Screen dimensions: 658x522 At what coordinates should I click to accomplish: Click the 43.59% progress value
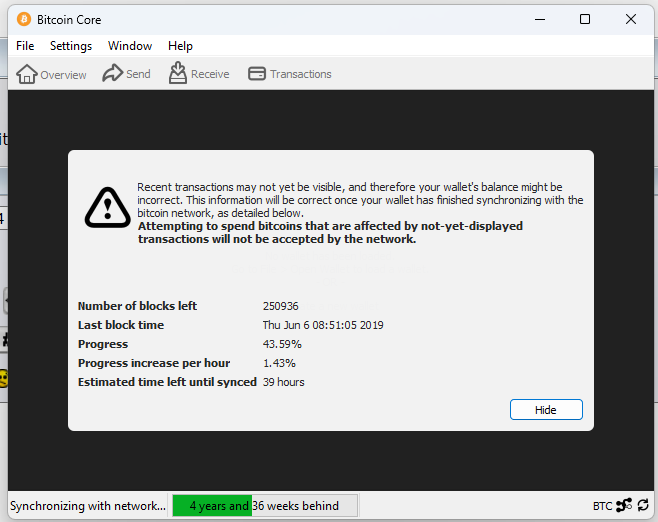pos(282,344)
